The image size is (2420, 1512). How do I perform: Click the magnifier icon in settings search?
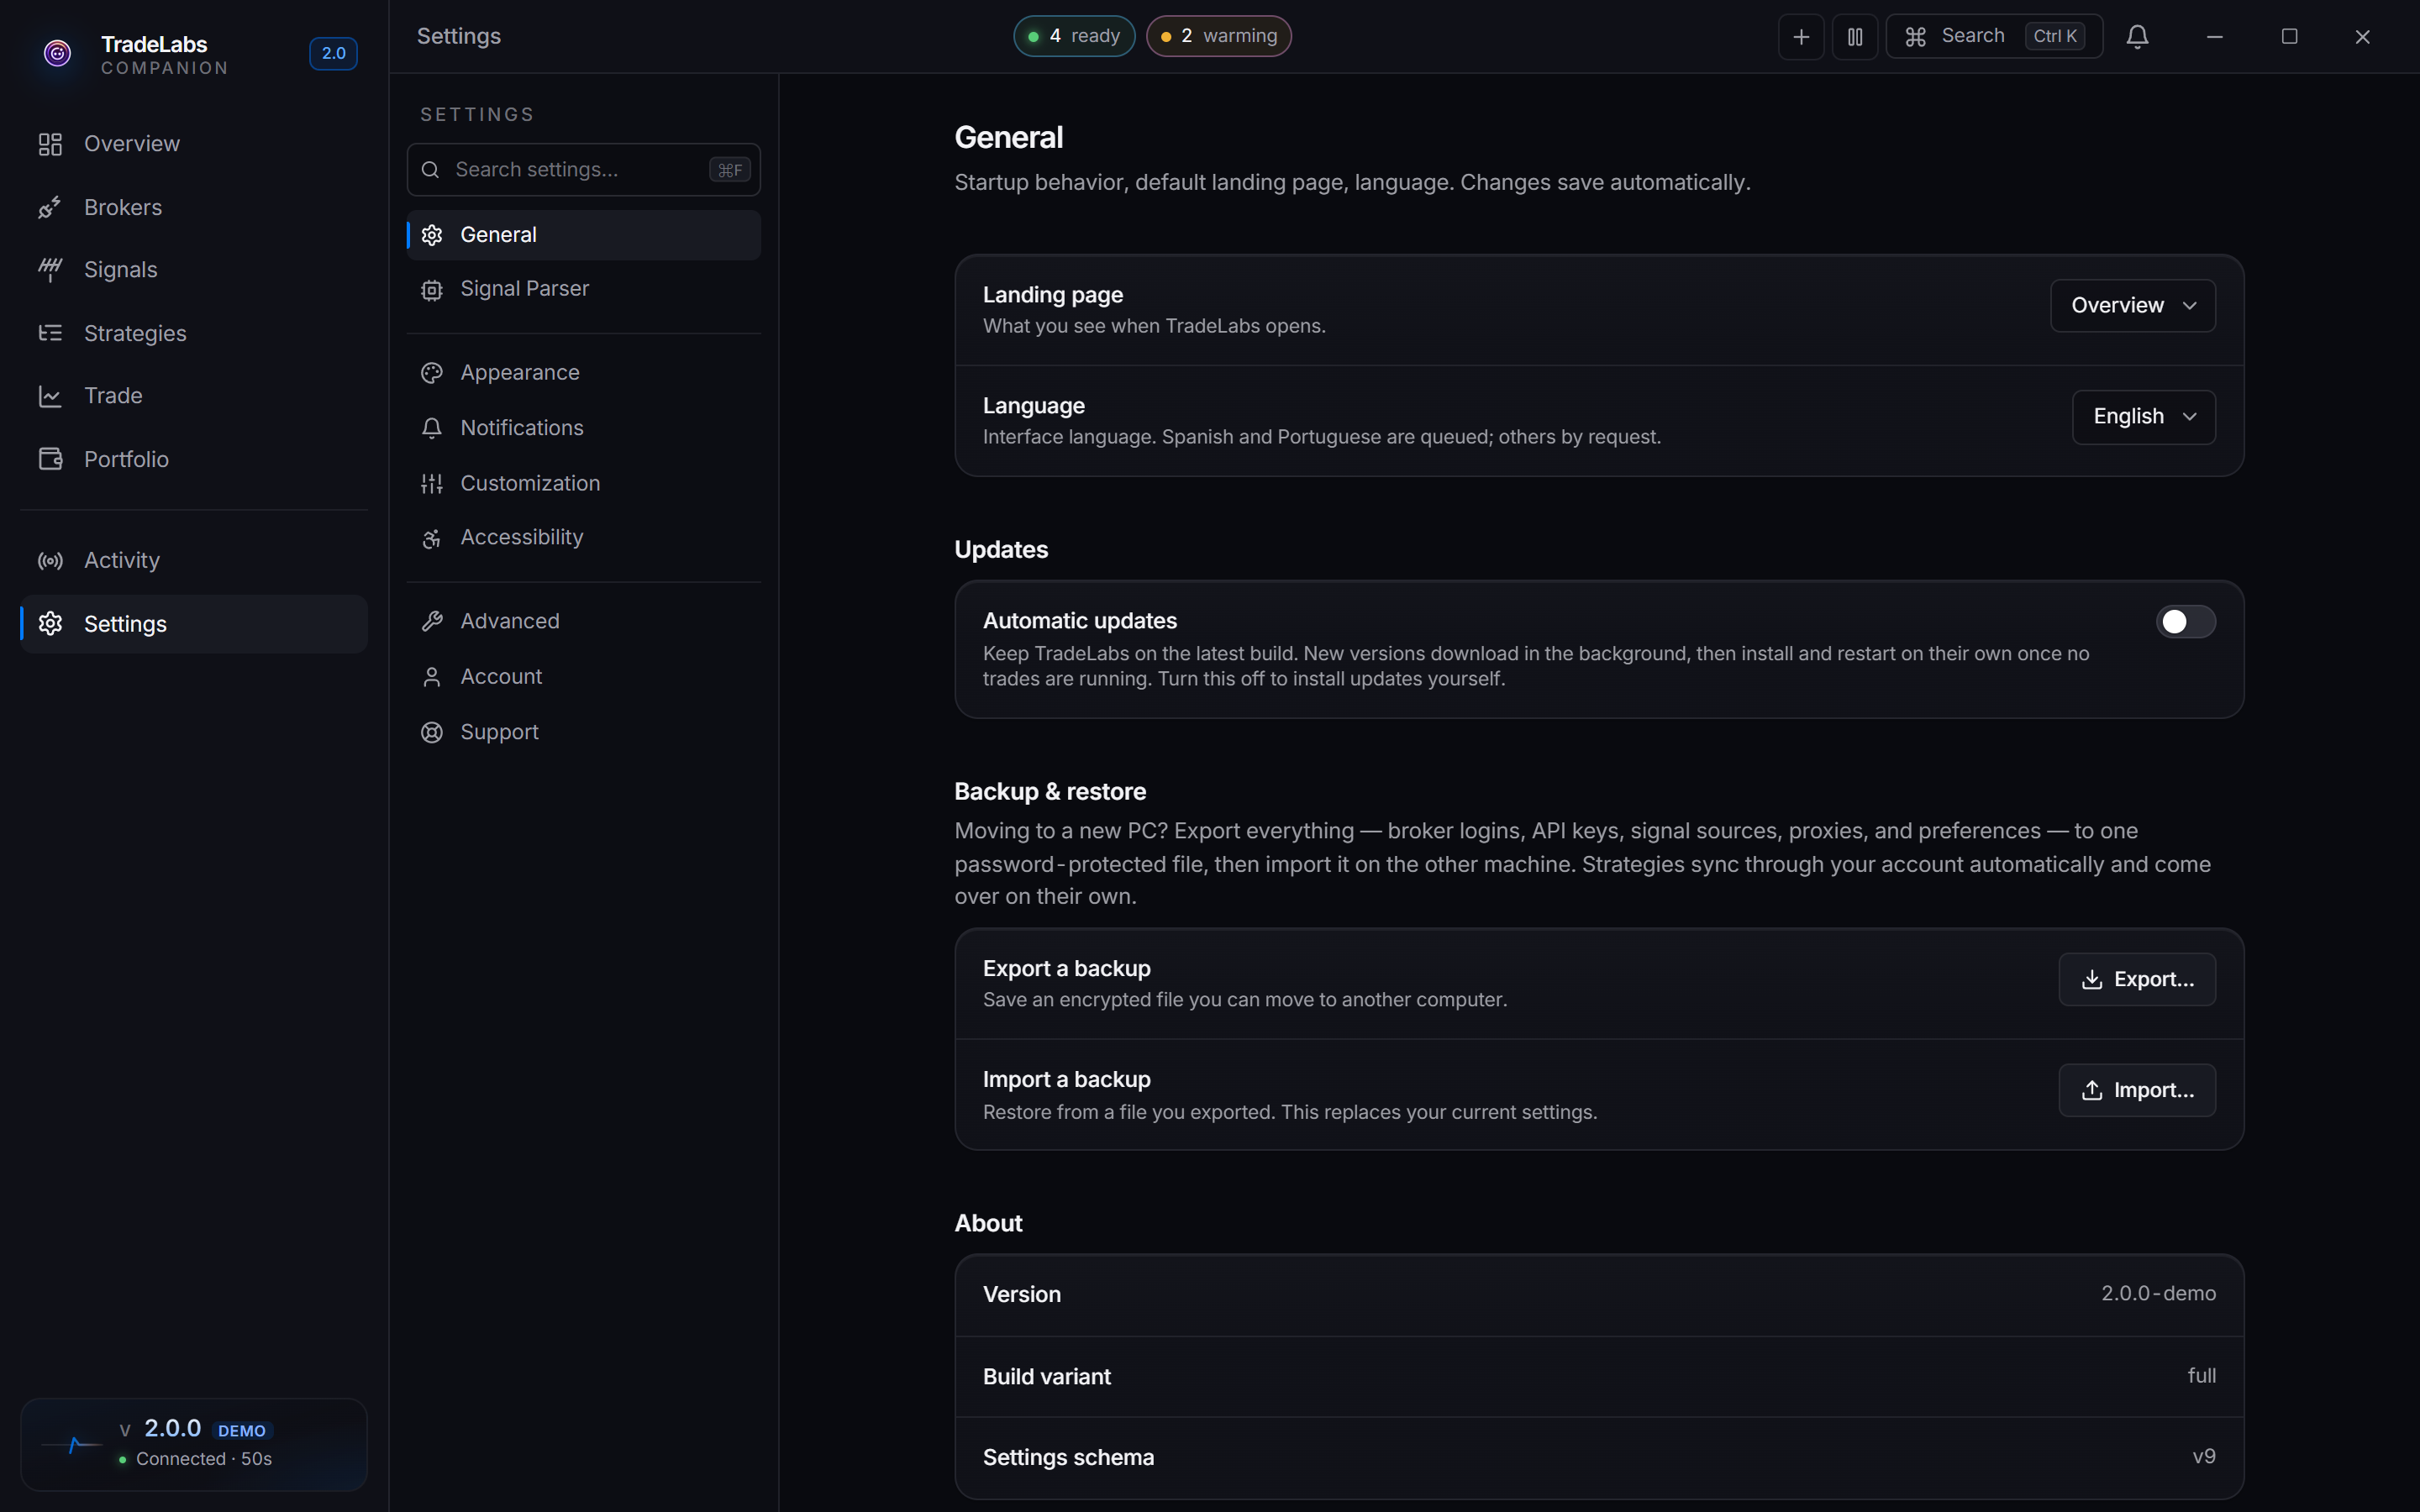(430, 170)
